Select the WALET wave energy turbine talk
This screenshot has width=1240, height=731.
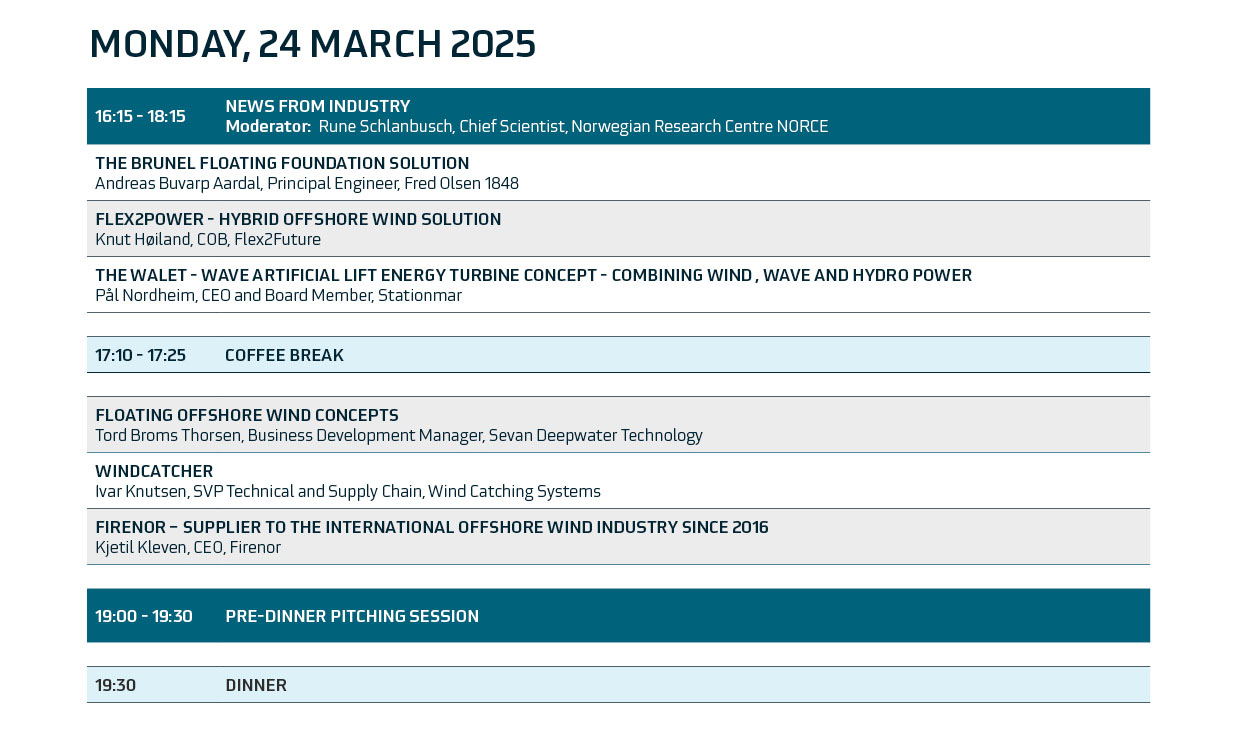click(533, 275)
